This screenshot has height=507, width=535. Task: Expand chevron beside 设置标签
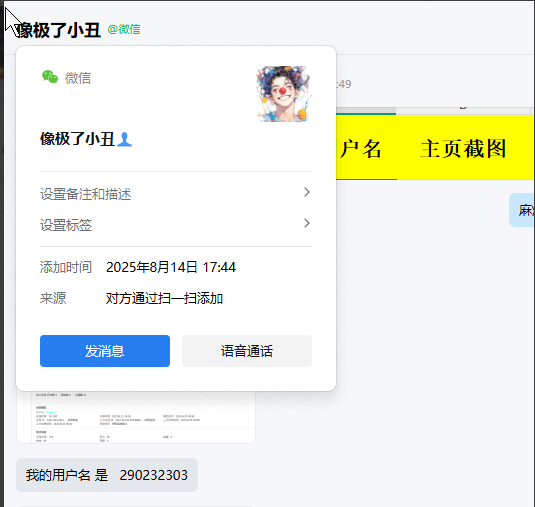tap(307, 223)
